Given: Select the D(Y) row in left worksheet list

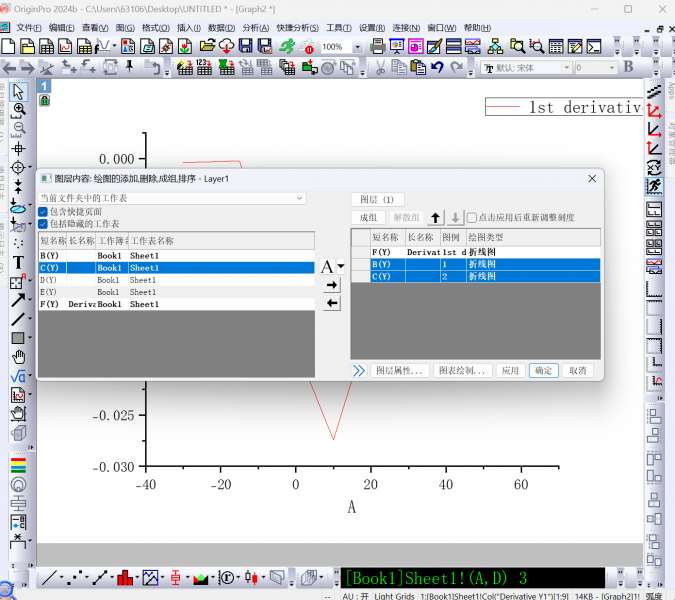Looking at the screenshot, I should tap(176, 280).
